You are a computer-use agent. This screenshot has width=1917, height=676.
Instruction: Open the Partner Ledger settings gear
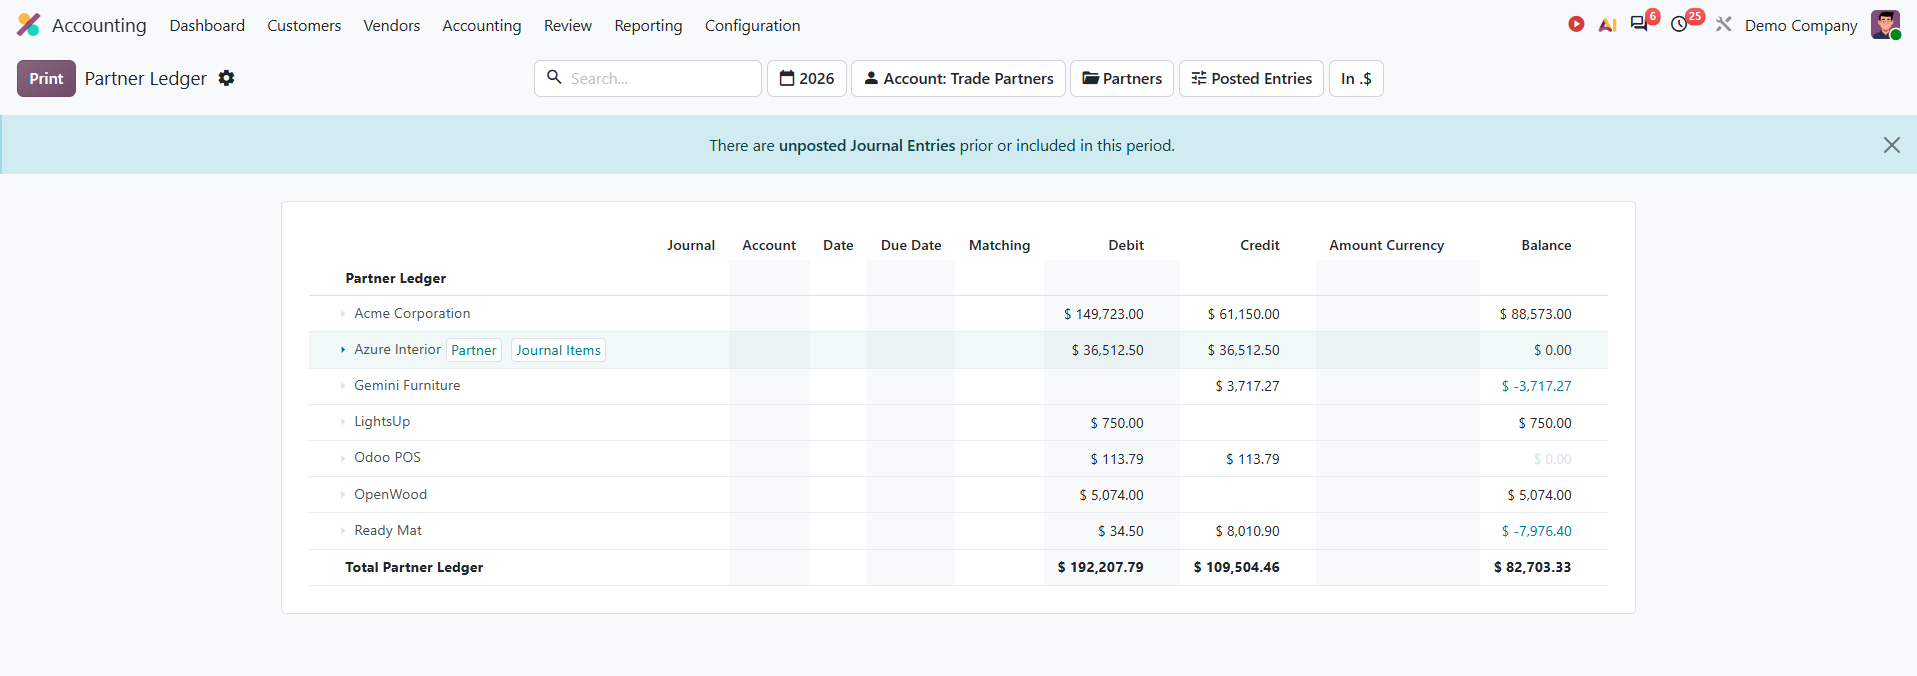(x=227, y=78)
